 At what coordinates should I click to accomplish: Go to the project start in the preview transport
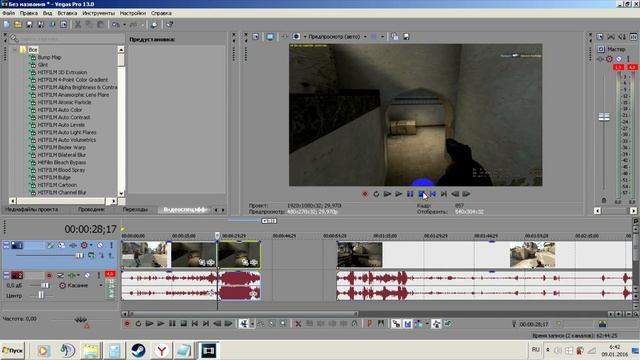433,194
